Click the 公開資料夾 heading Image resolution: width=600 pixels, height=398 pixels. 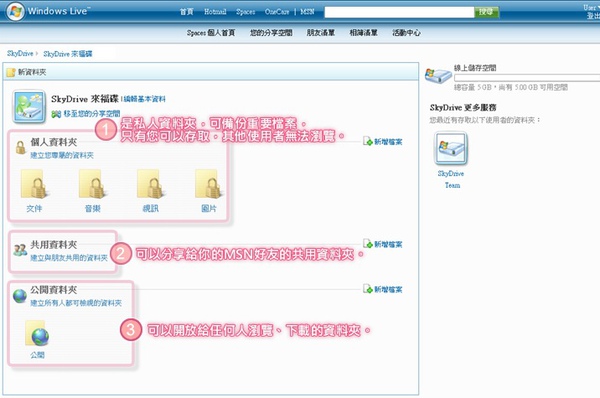click(54, 290)
